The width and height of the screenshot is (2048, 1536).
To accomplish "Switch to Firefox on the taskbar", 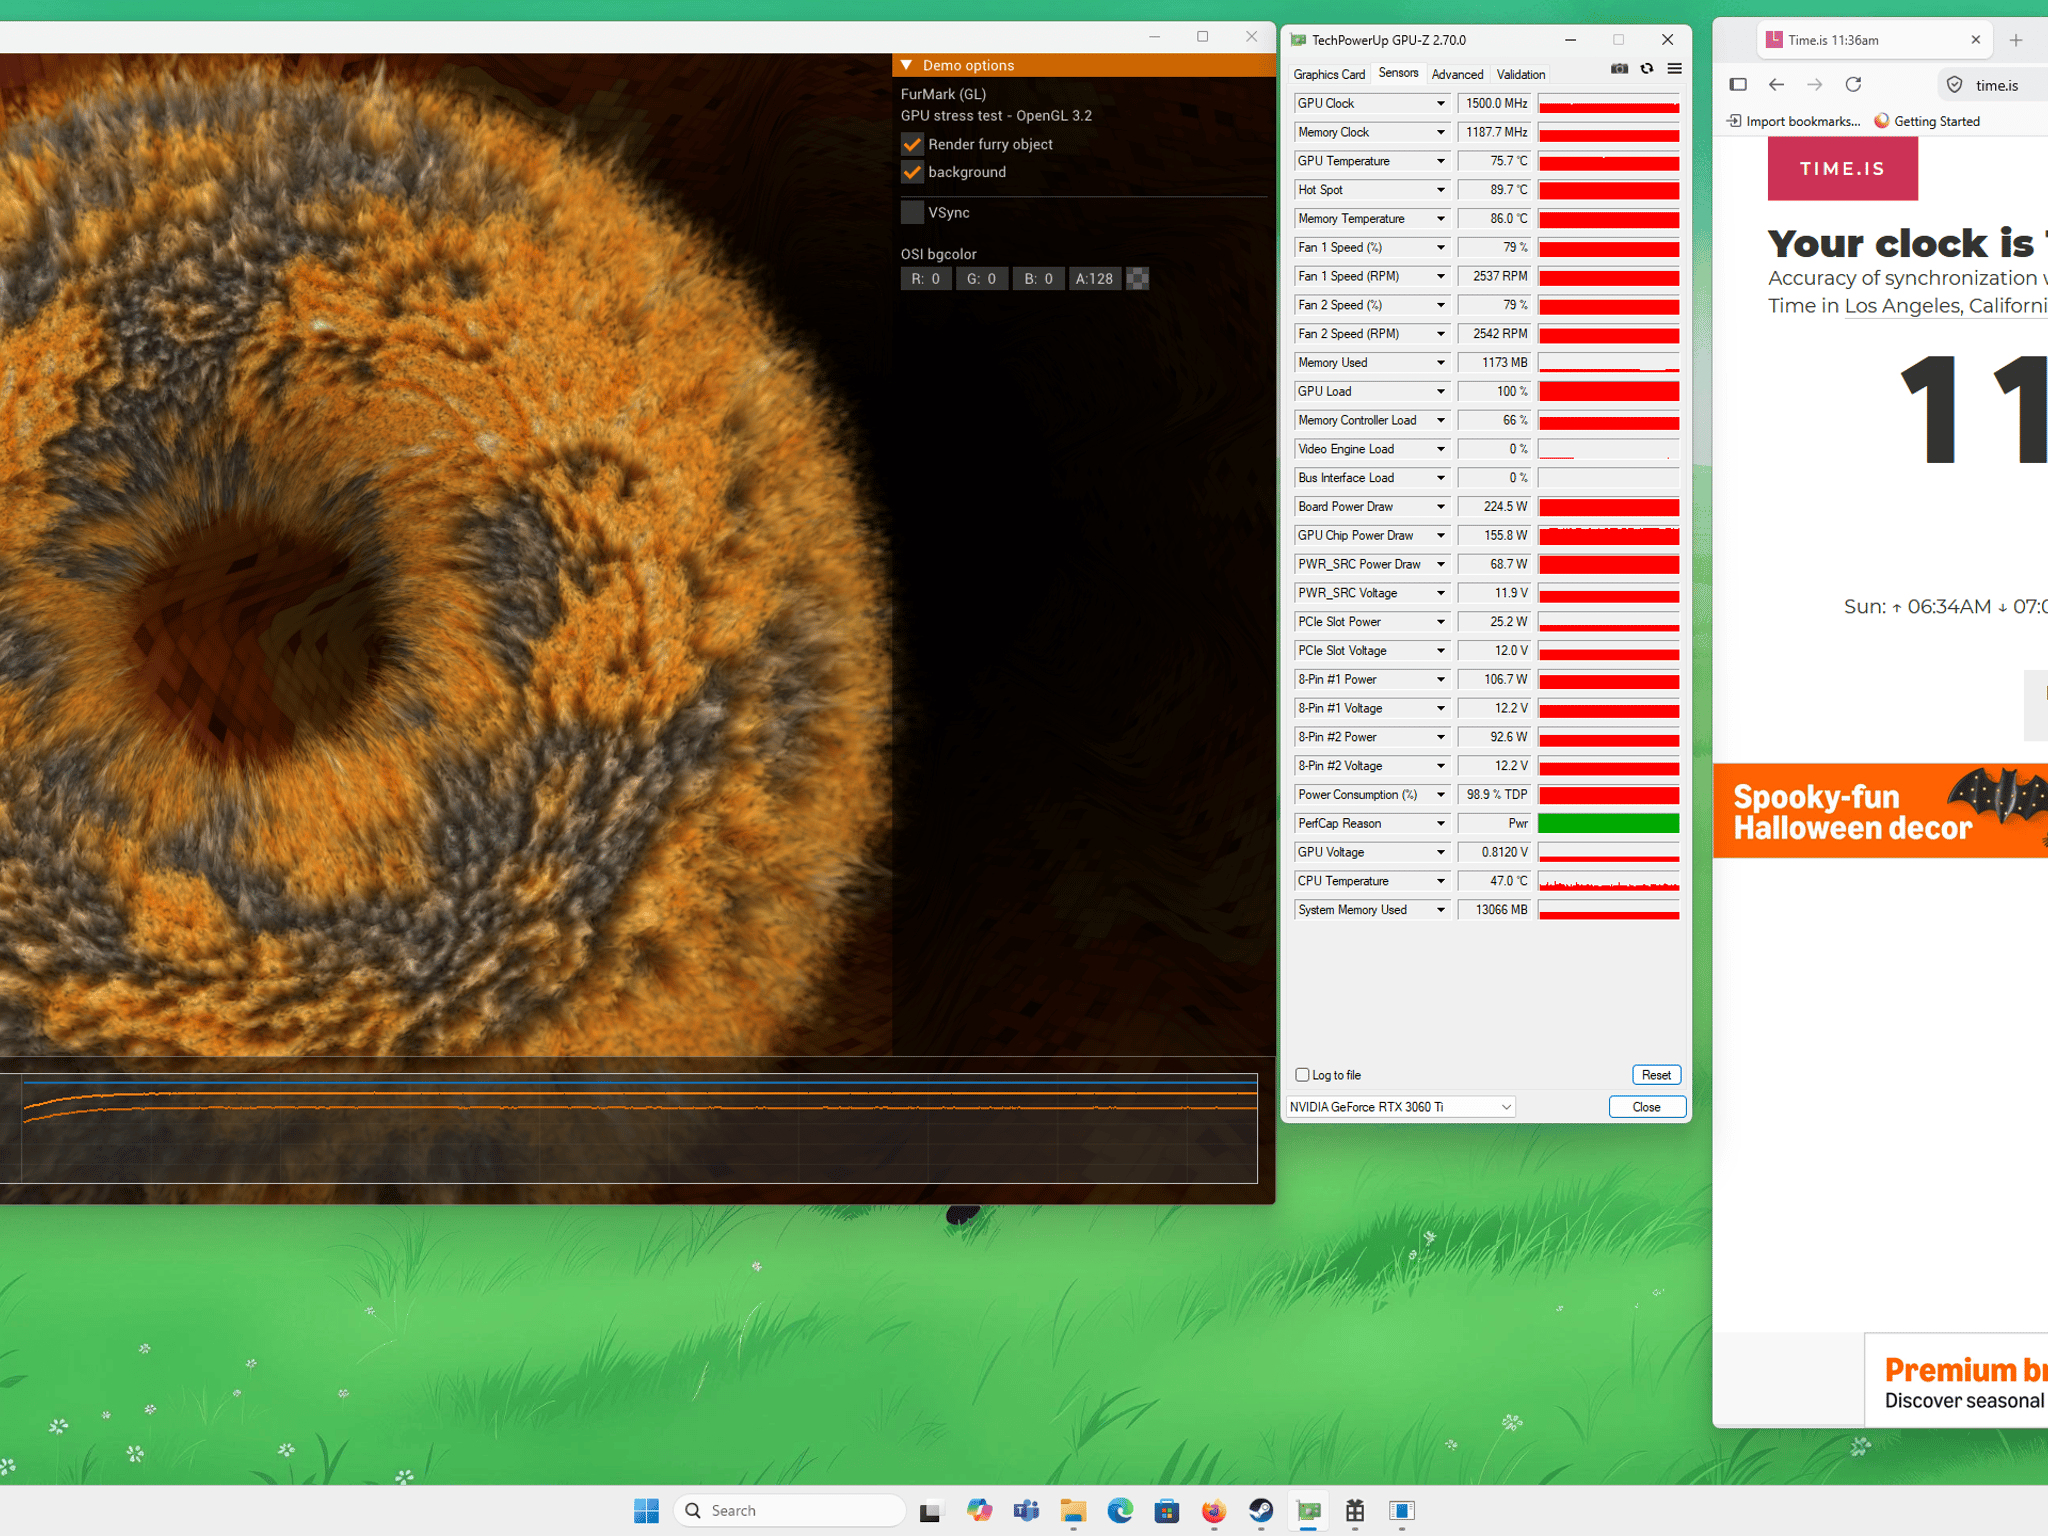I will tap(1214, 1510).
